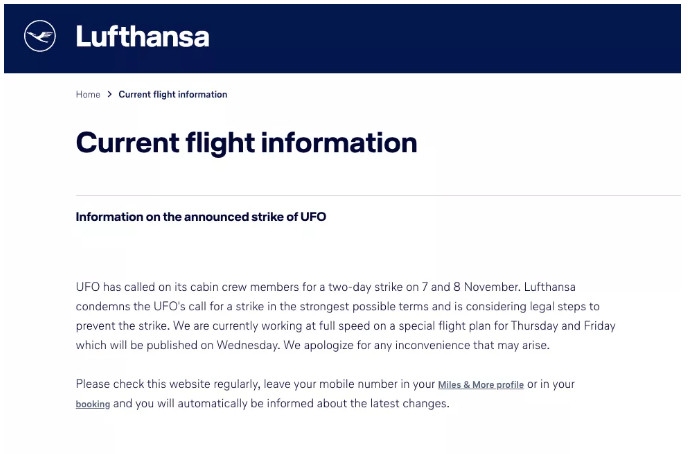
Task: Click the 'Please check this website regularly' text
Action: point(170,384)
